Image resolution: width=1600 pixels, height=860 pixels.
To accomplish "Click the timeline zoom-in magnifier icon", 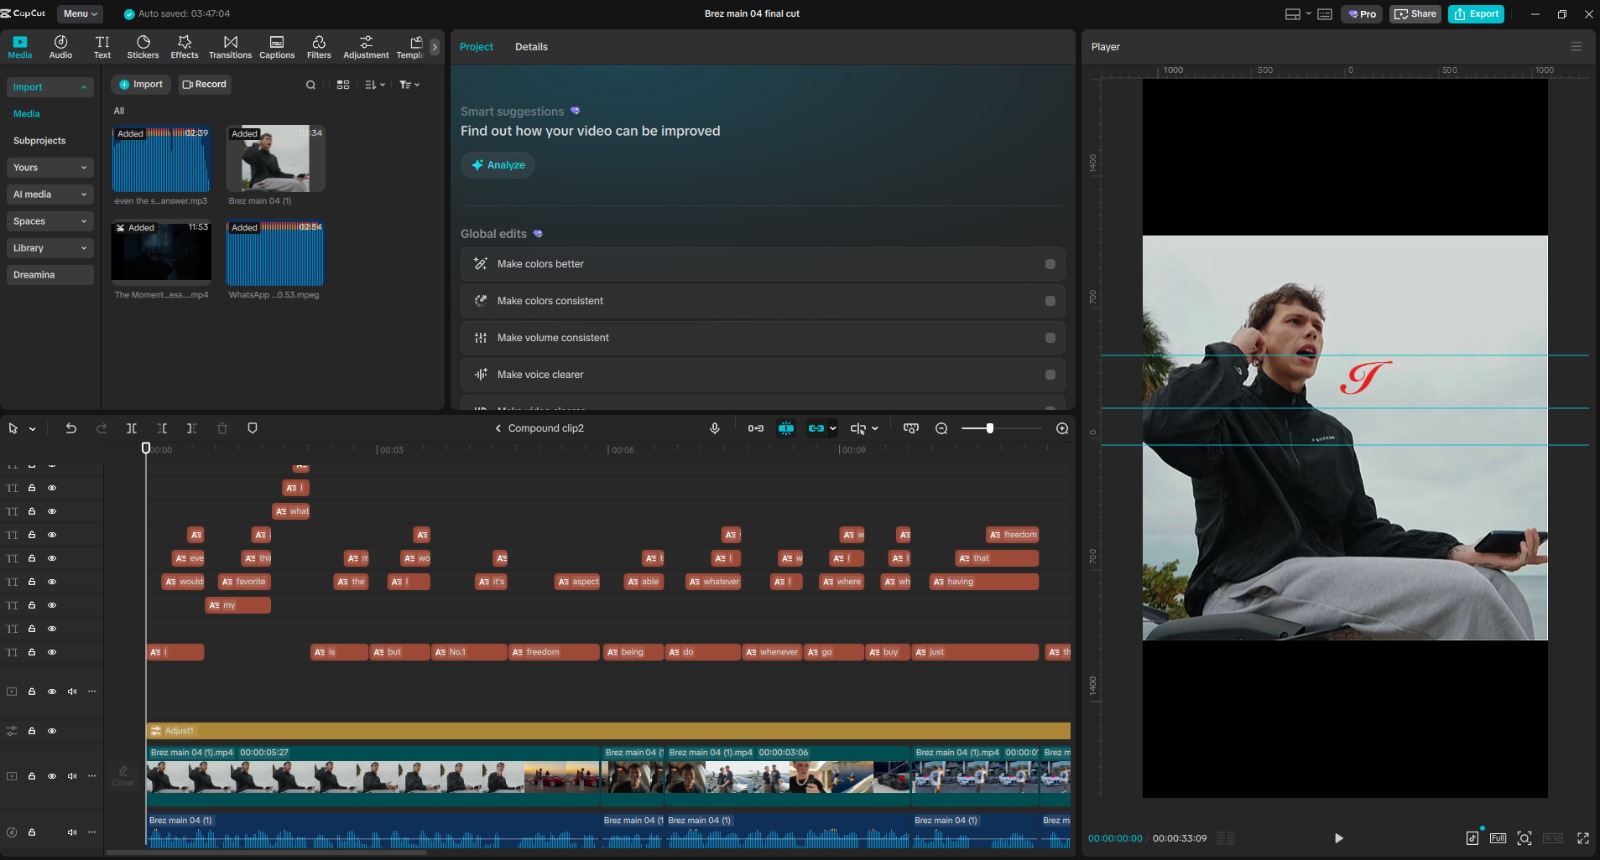I will click(x=1062, y=428).
